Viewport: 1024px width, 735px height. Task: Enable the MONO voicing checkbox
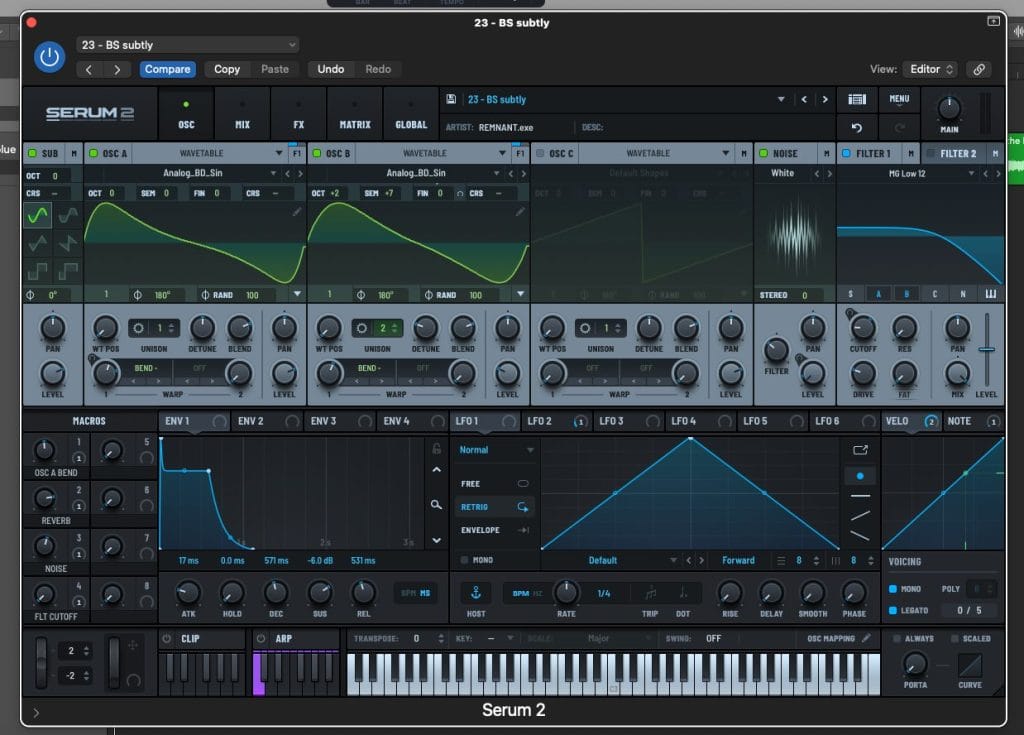[x=893, y=589]
